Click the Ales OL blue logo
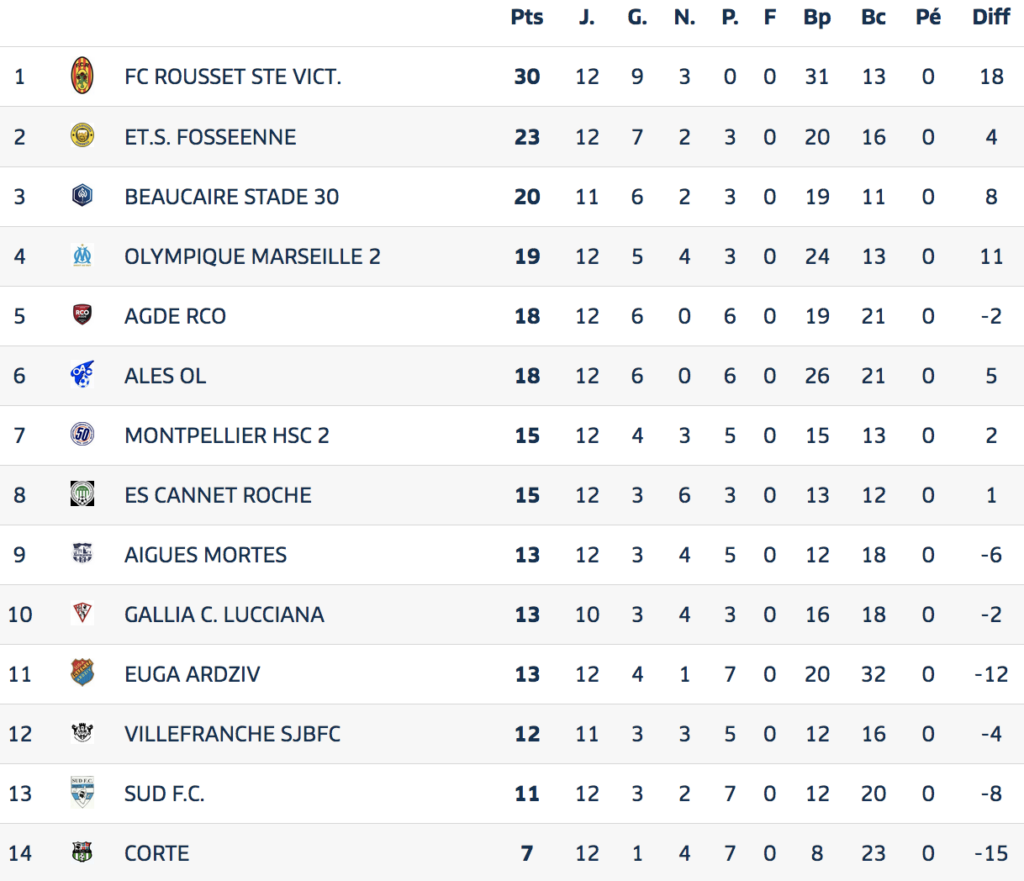The height and width of the screenshot is (881, 1024). point(82,375)
